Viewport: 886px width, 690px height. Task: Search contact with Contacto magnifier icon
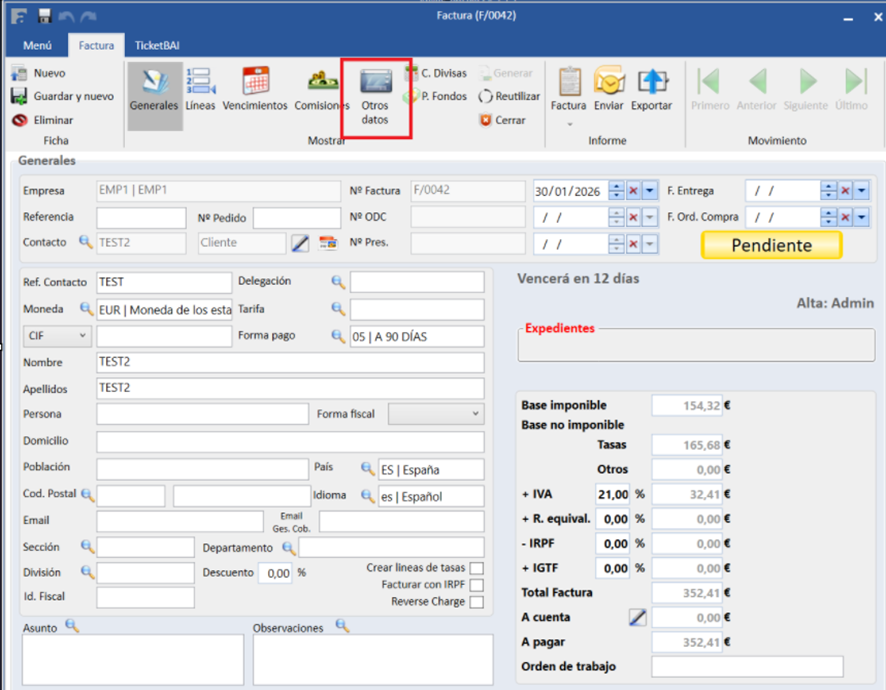click(85, 242)
